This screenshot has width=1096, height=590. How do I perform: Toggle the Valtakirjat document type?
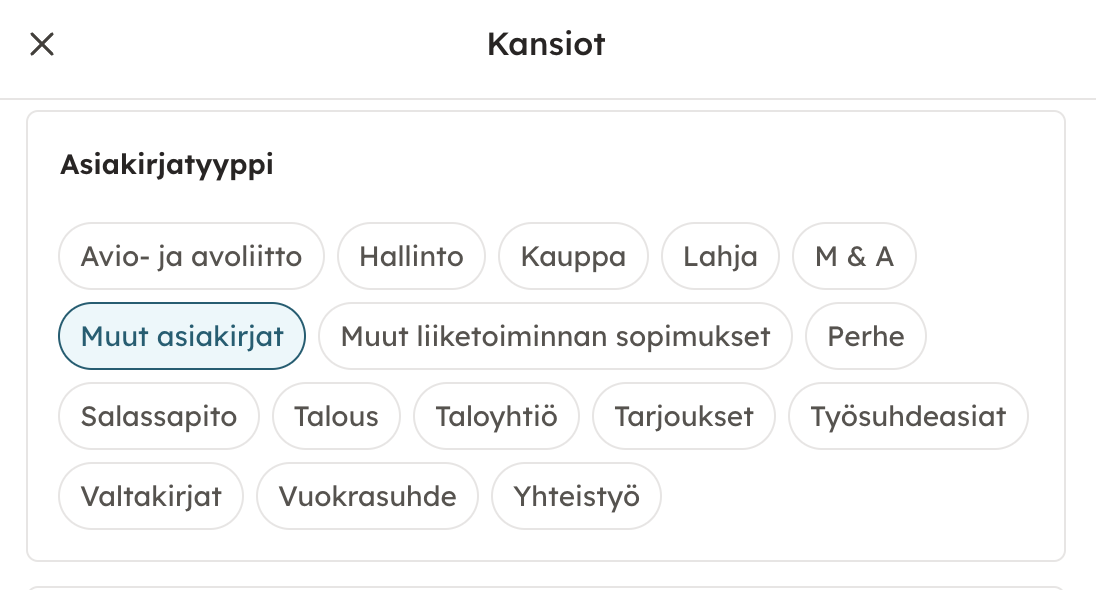point(151,496)
